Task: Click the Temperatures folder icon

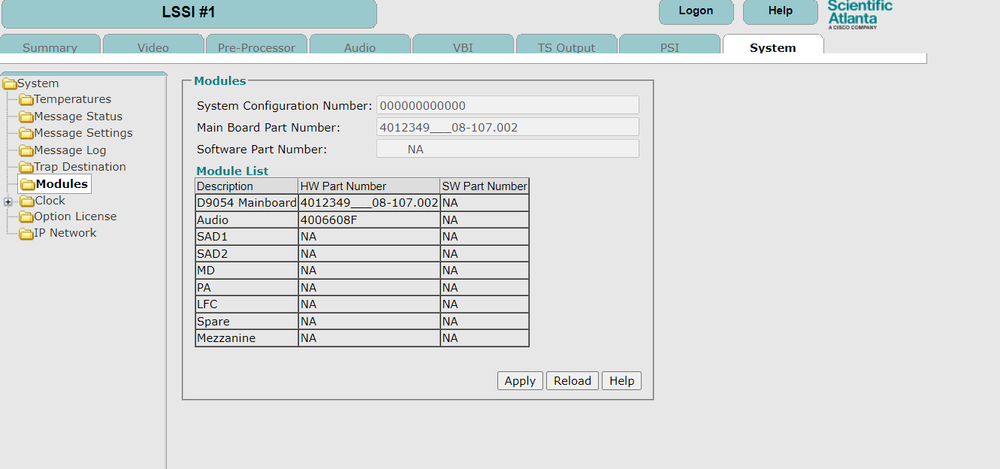Action: point(26,100)
